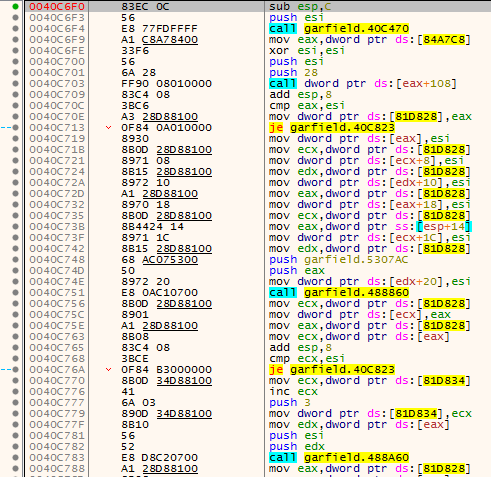Click opcode bytes 'E8 77FDFFFF'
Image resolution: width=491 pixels, height=477 pixels.
click(159, 29)
